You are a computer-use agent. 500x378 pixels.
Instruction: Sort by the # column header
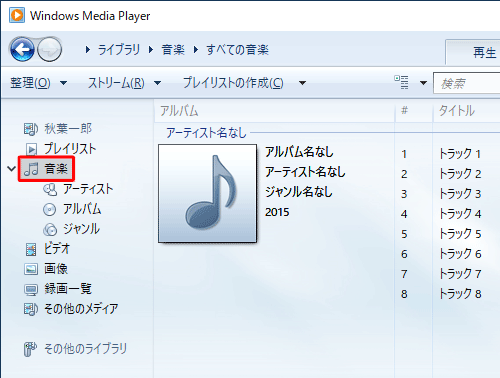(404, 110)
